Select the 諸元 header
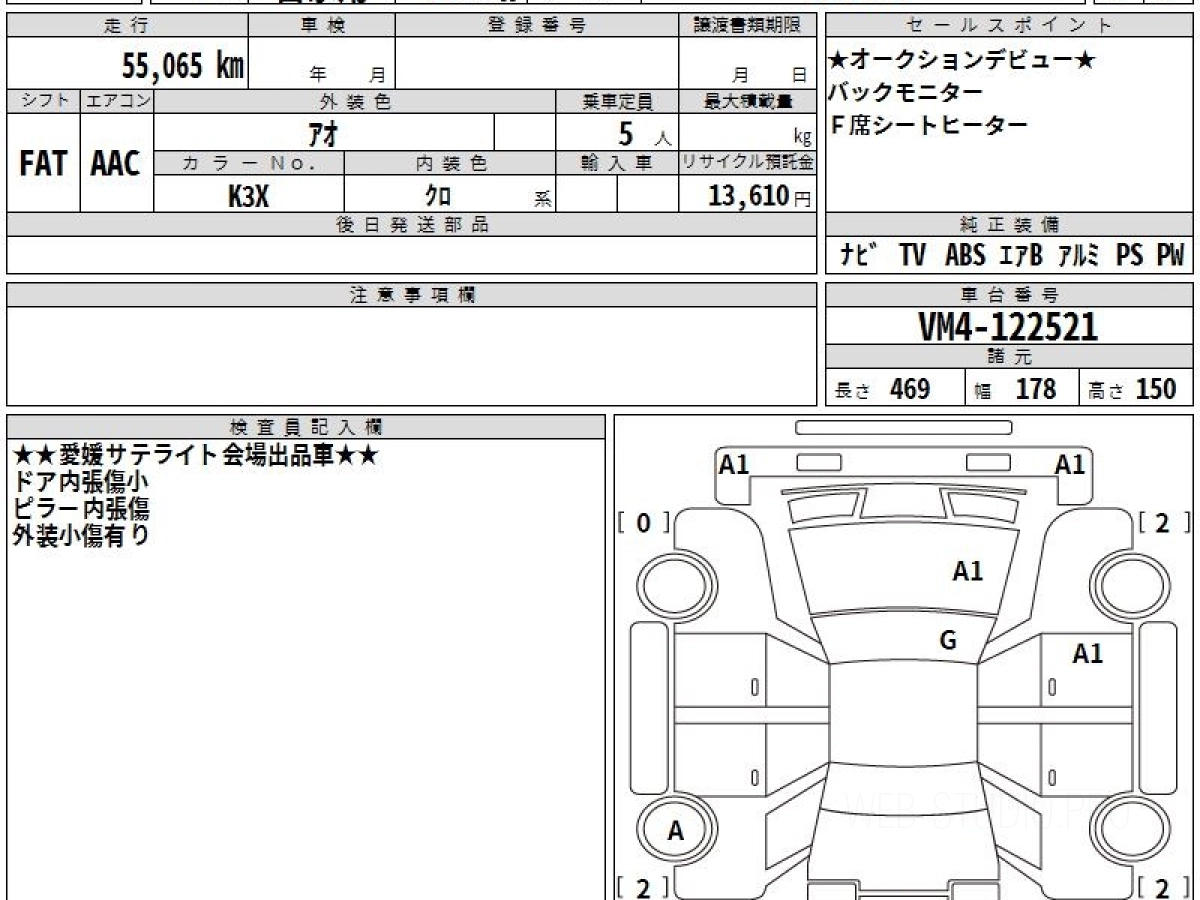Screen dimensions: 1200x900 [x=1010, y=357]
